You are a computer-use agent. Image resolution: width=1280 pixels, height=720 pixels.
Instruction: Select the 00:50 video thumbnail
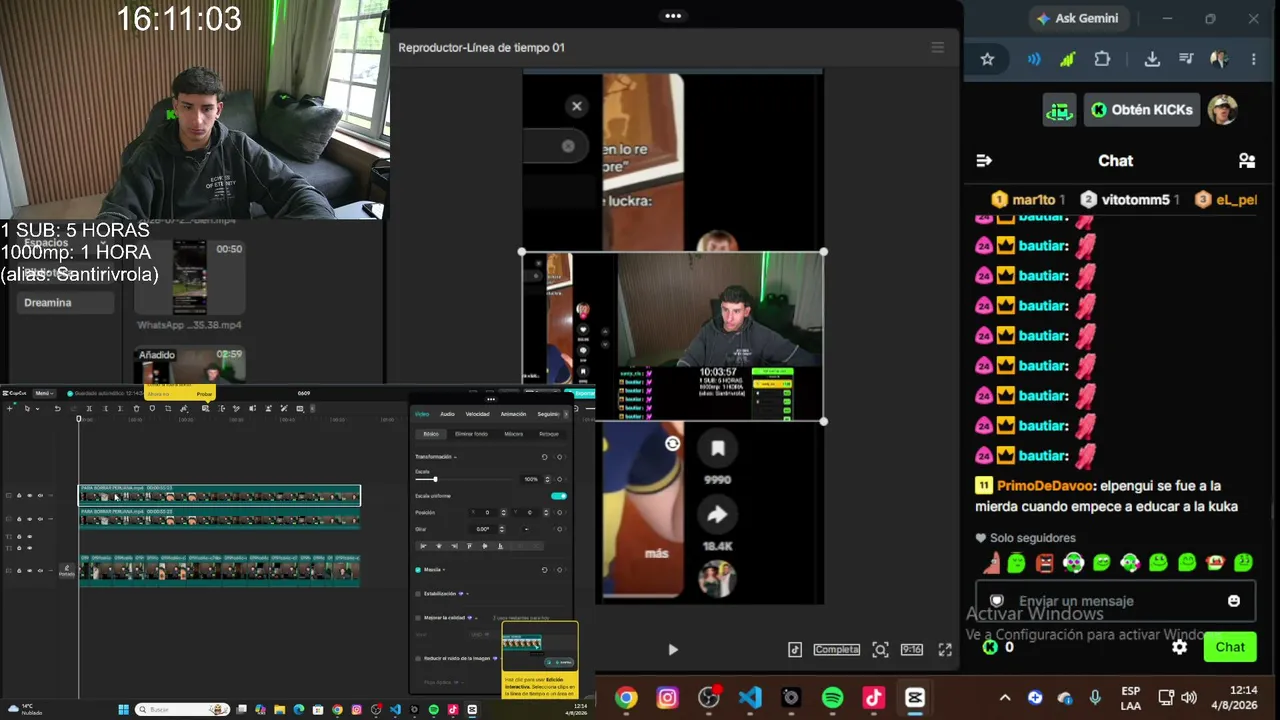190,277
